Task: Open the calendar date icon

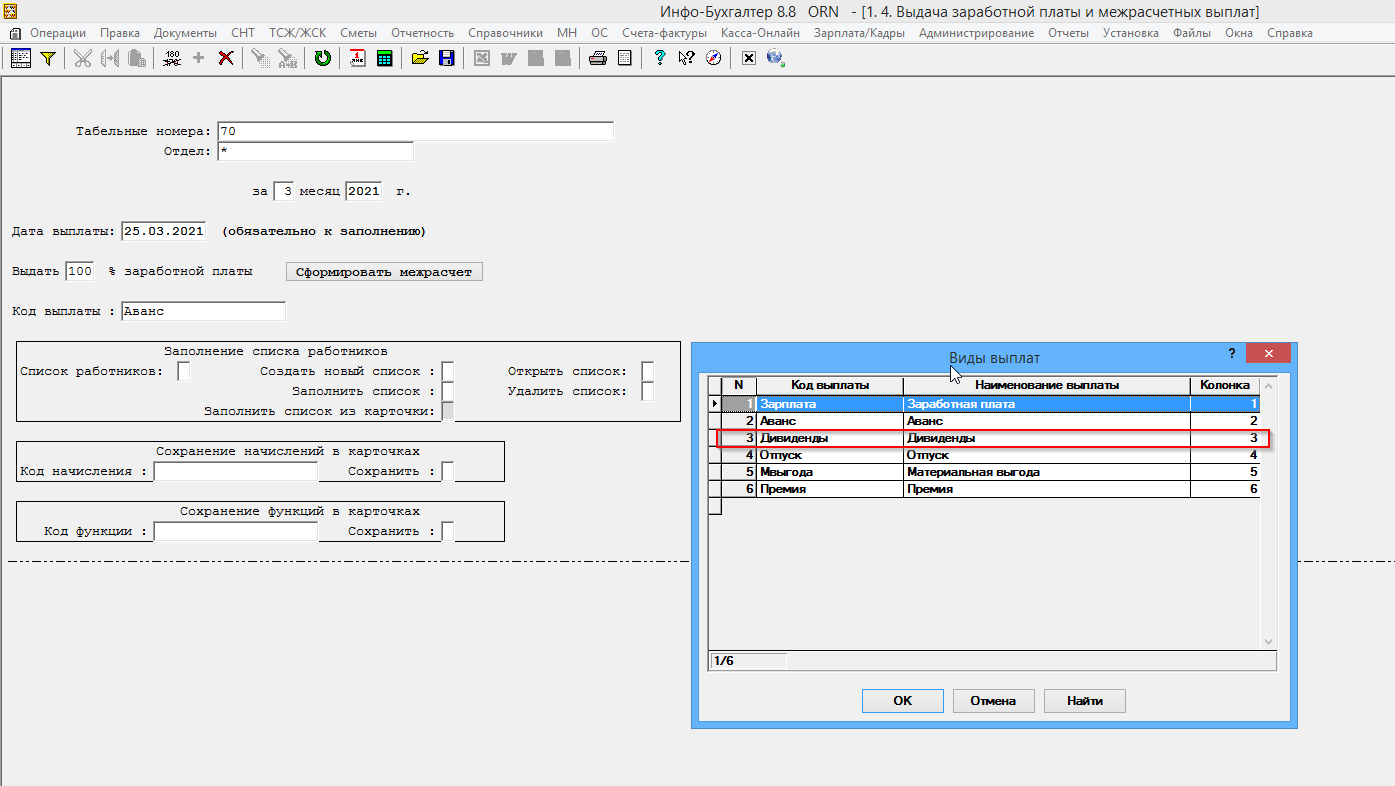Action: click(358, 58)
